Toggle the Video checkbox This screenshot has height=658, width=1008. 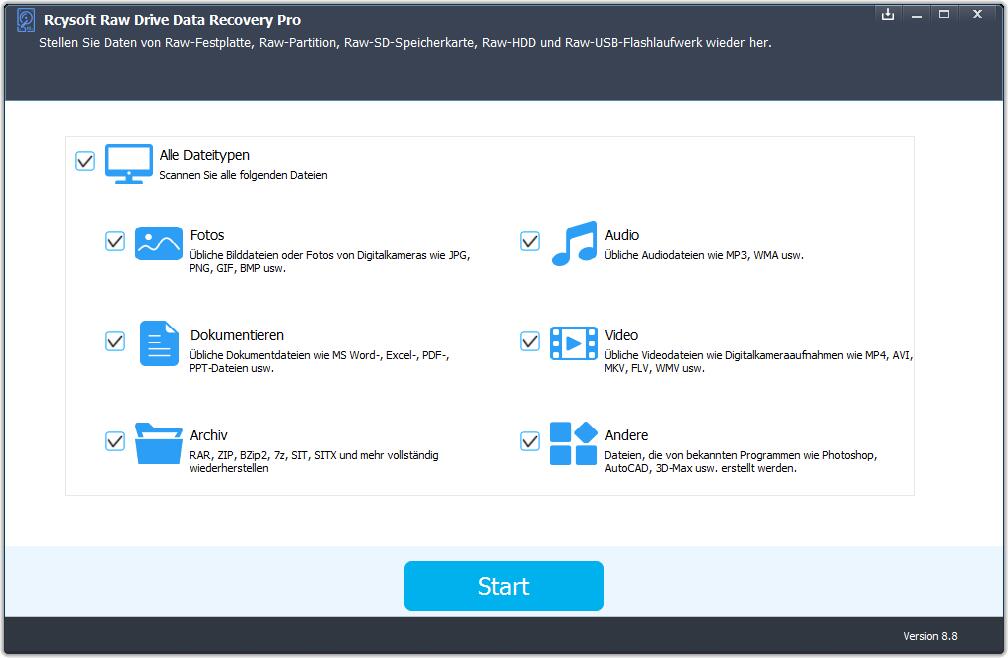pos(530,341)
